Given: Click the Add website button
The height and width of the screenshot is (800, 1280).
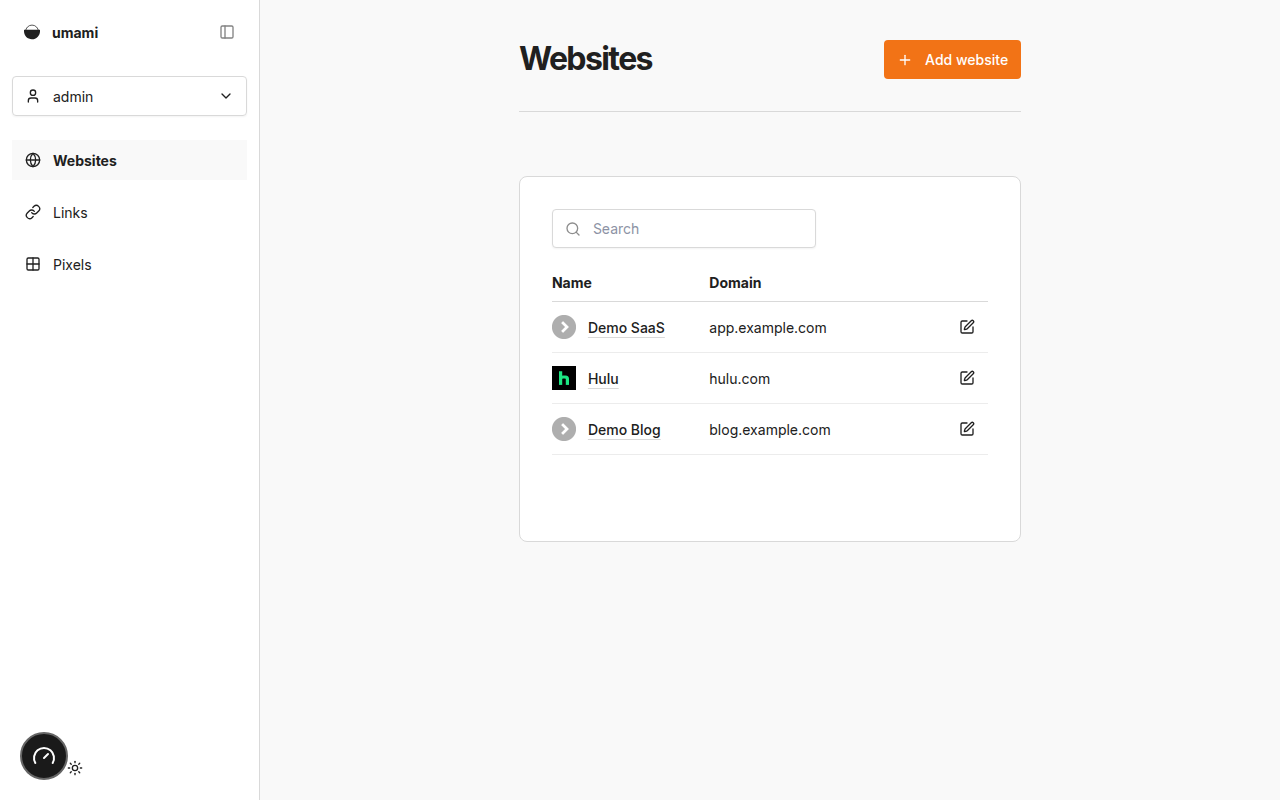Looking at the screenshot, I should pyautogui.click(x=952, y=59).
